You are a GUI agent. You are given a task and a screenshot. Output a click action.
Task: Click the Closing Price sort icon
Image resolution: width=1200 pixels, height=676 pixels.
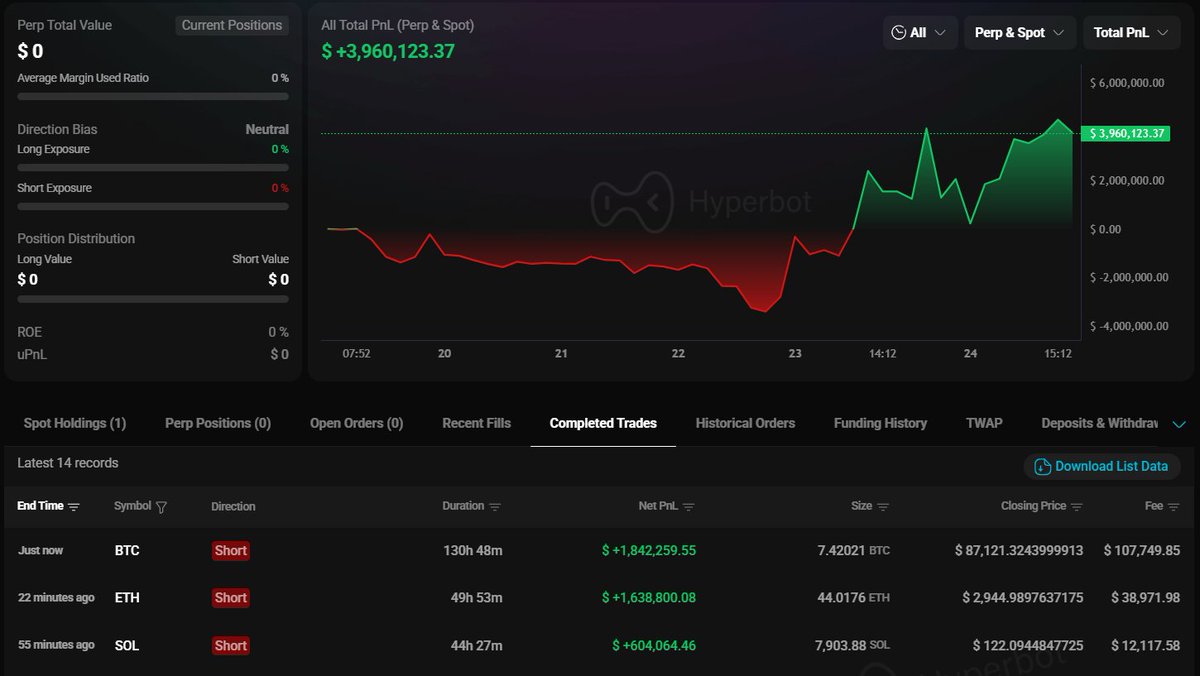point(1076,507)
